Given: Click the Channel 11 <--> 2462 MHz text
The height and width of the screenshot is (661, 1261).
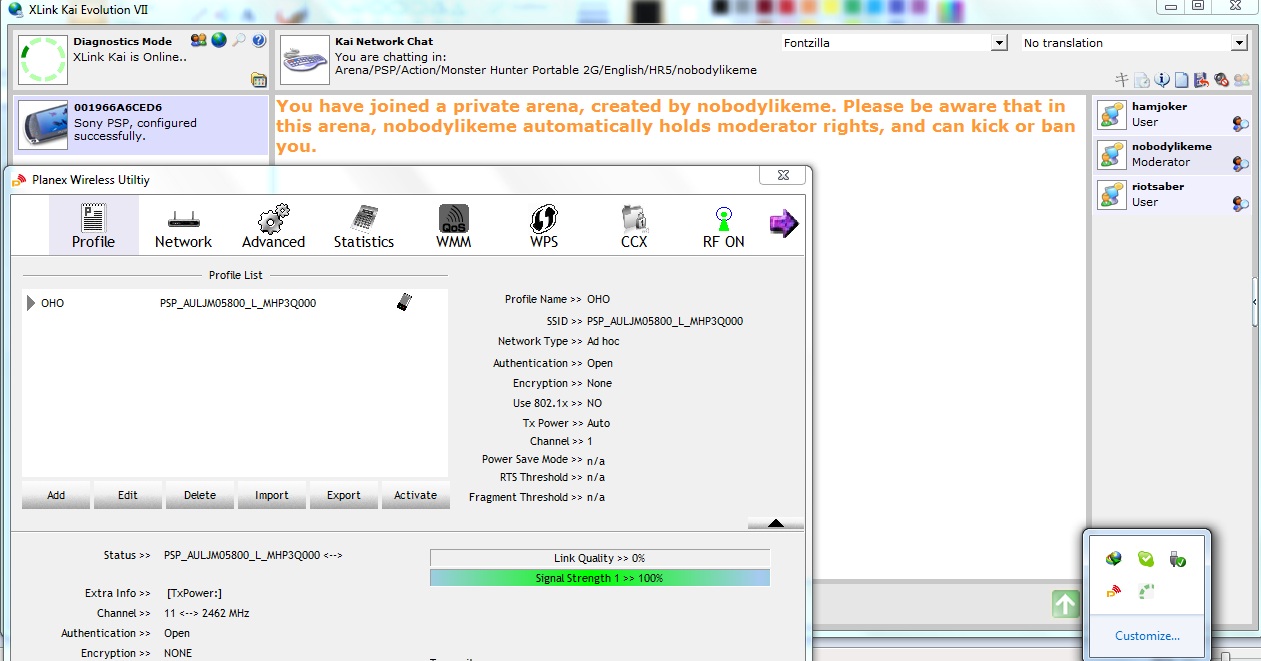Looking at the screenshot, I should (207, 613).
